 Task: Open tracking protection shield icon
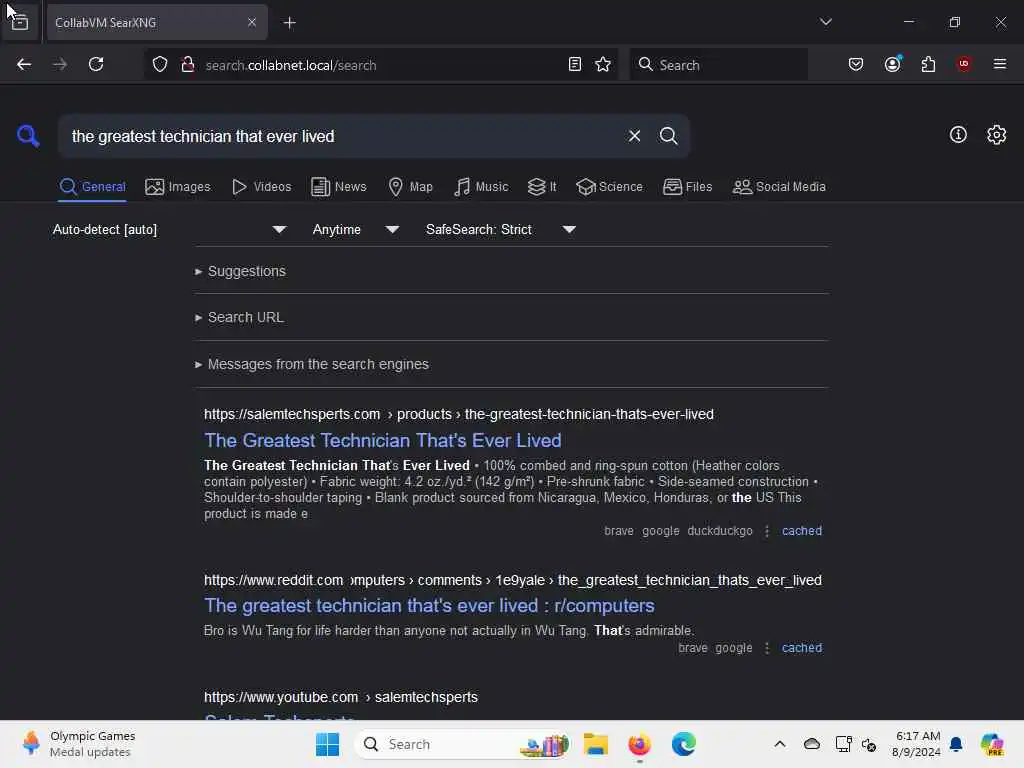tap(160, 64)
